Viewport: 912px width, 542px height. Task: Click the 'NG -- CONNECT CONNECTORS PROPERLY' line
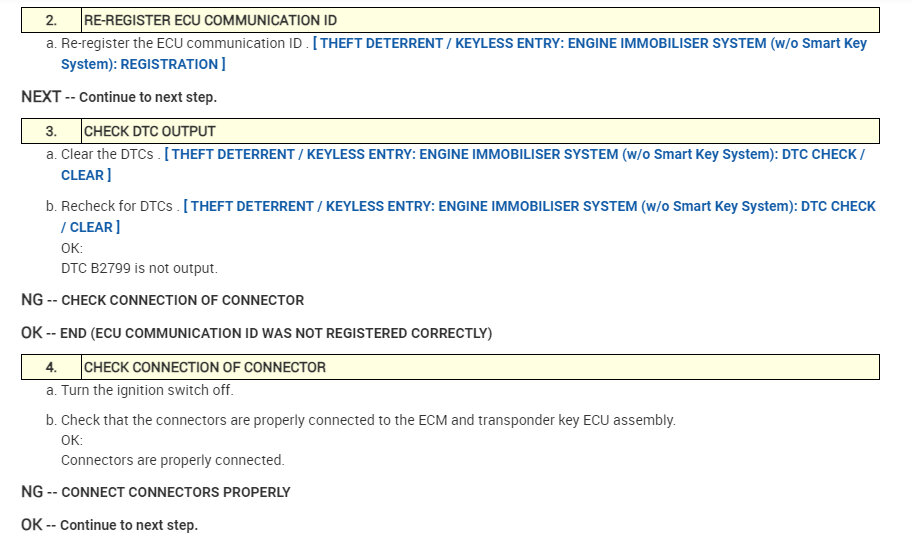click(156, 492)
